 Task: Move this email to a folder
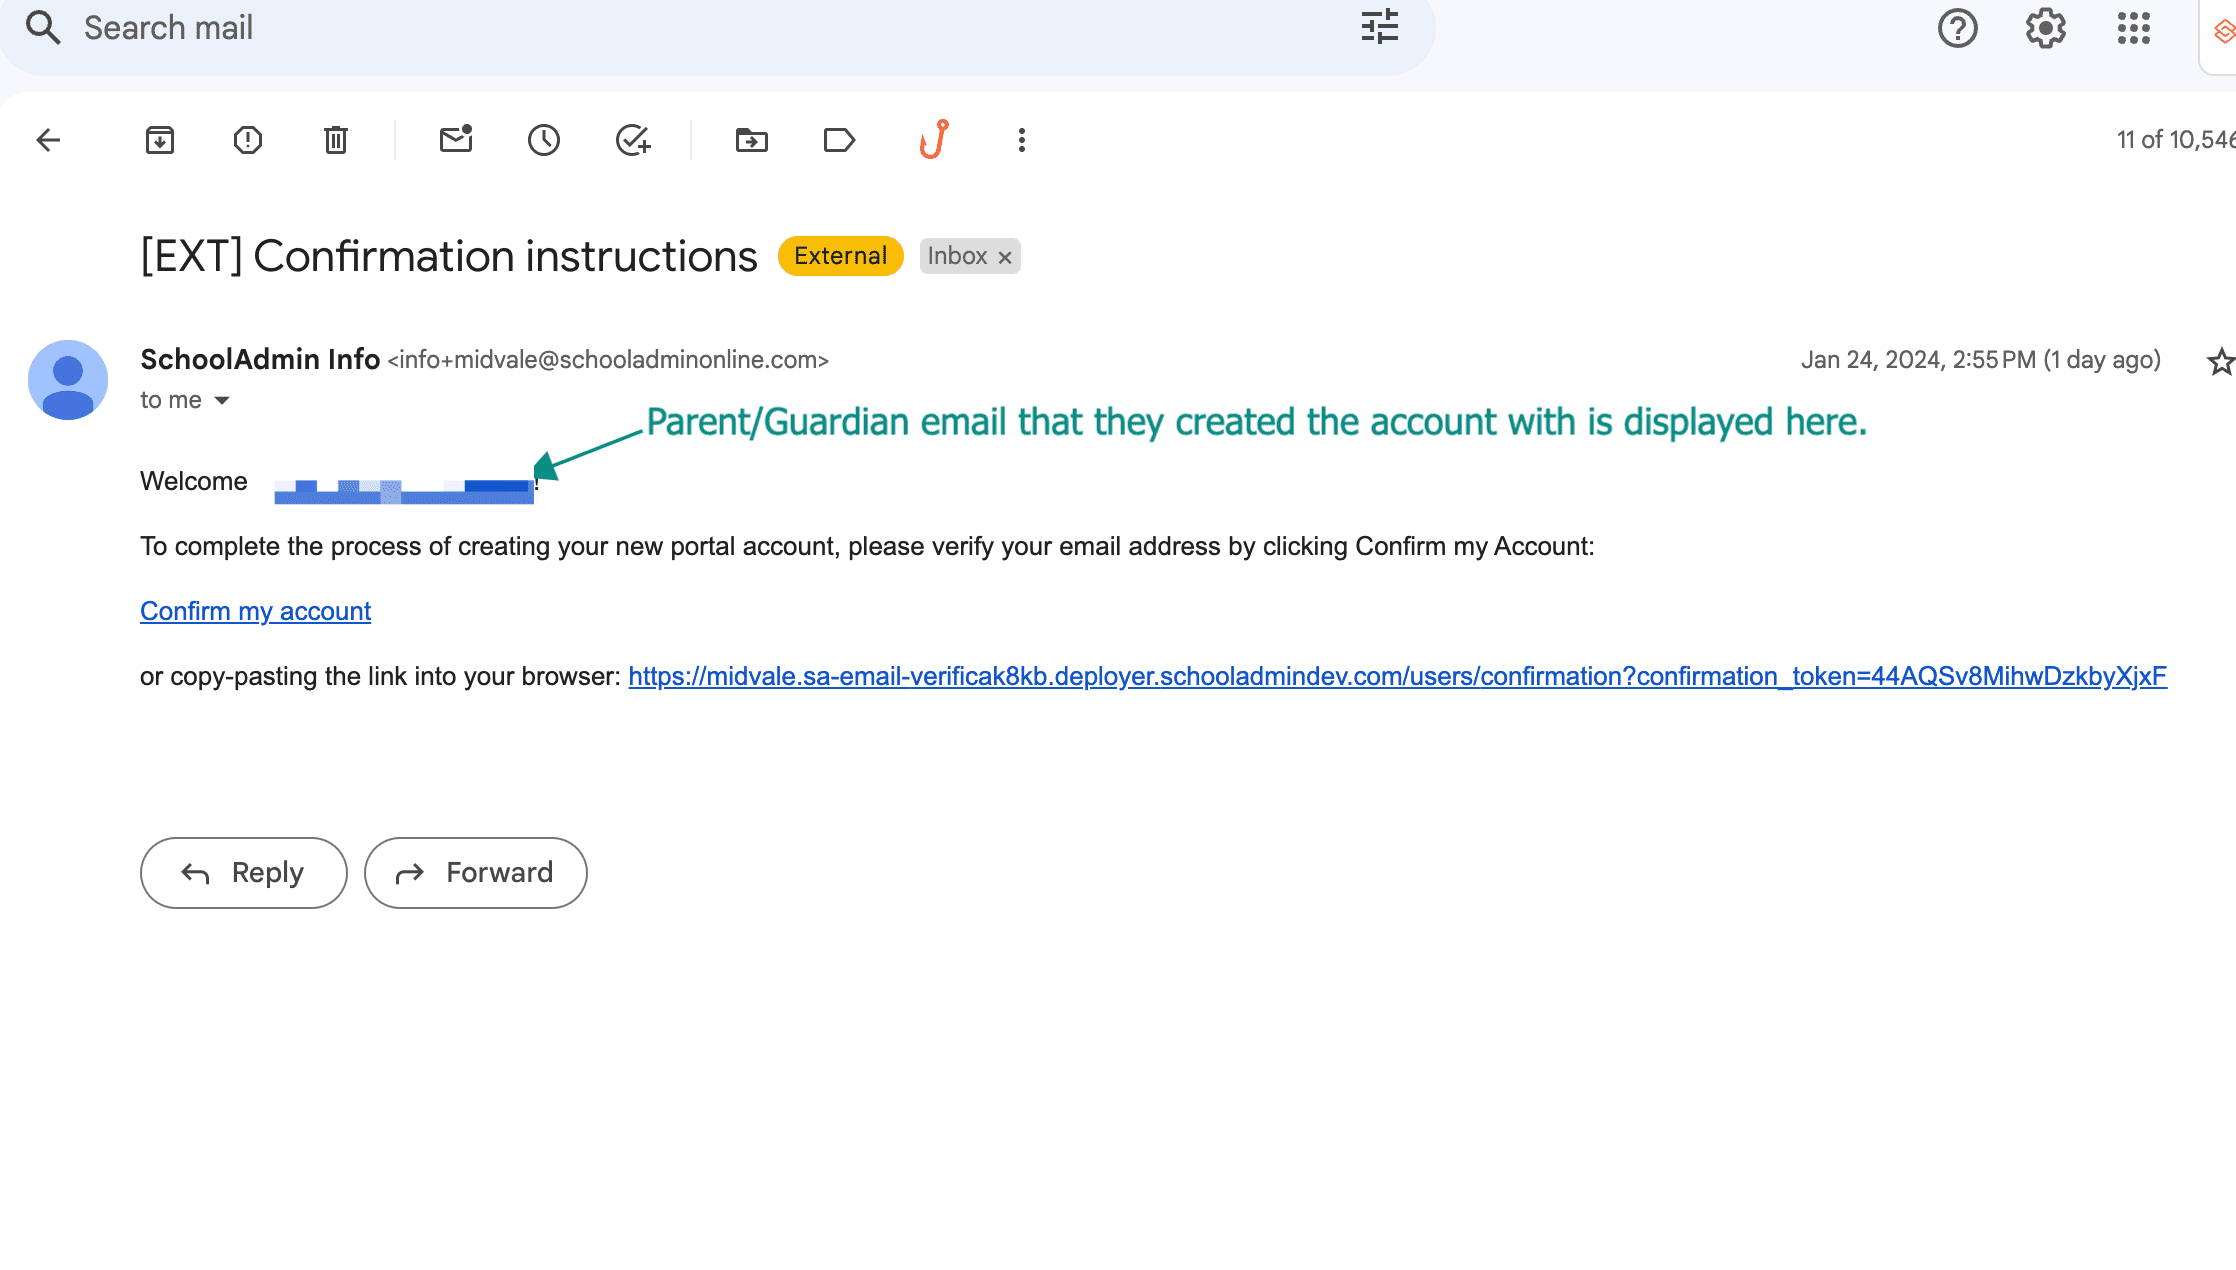pyautogui.click(x=752, y=140)
